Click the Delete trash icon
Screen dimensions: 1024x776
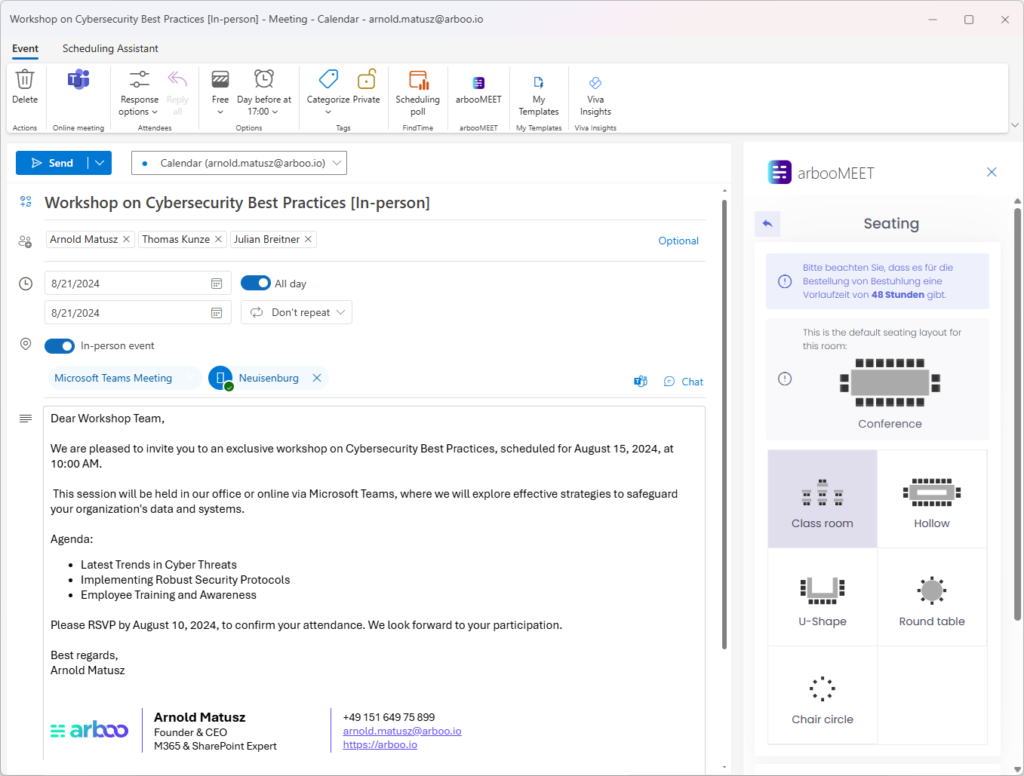click(25, 80)
